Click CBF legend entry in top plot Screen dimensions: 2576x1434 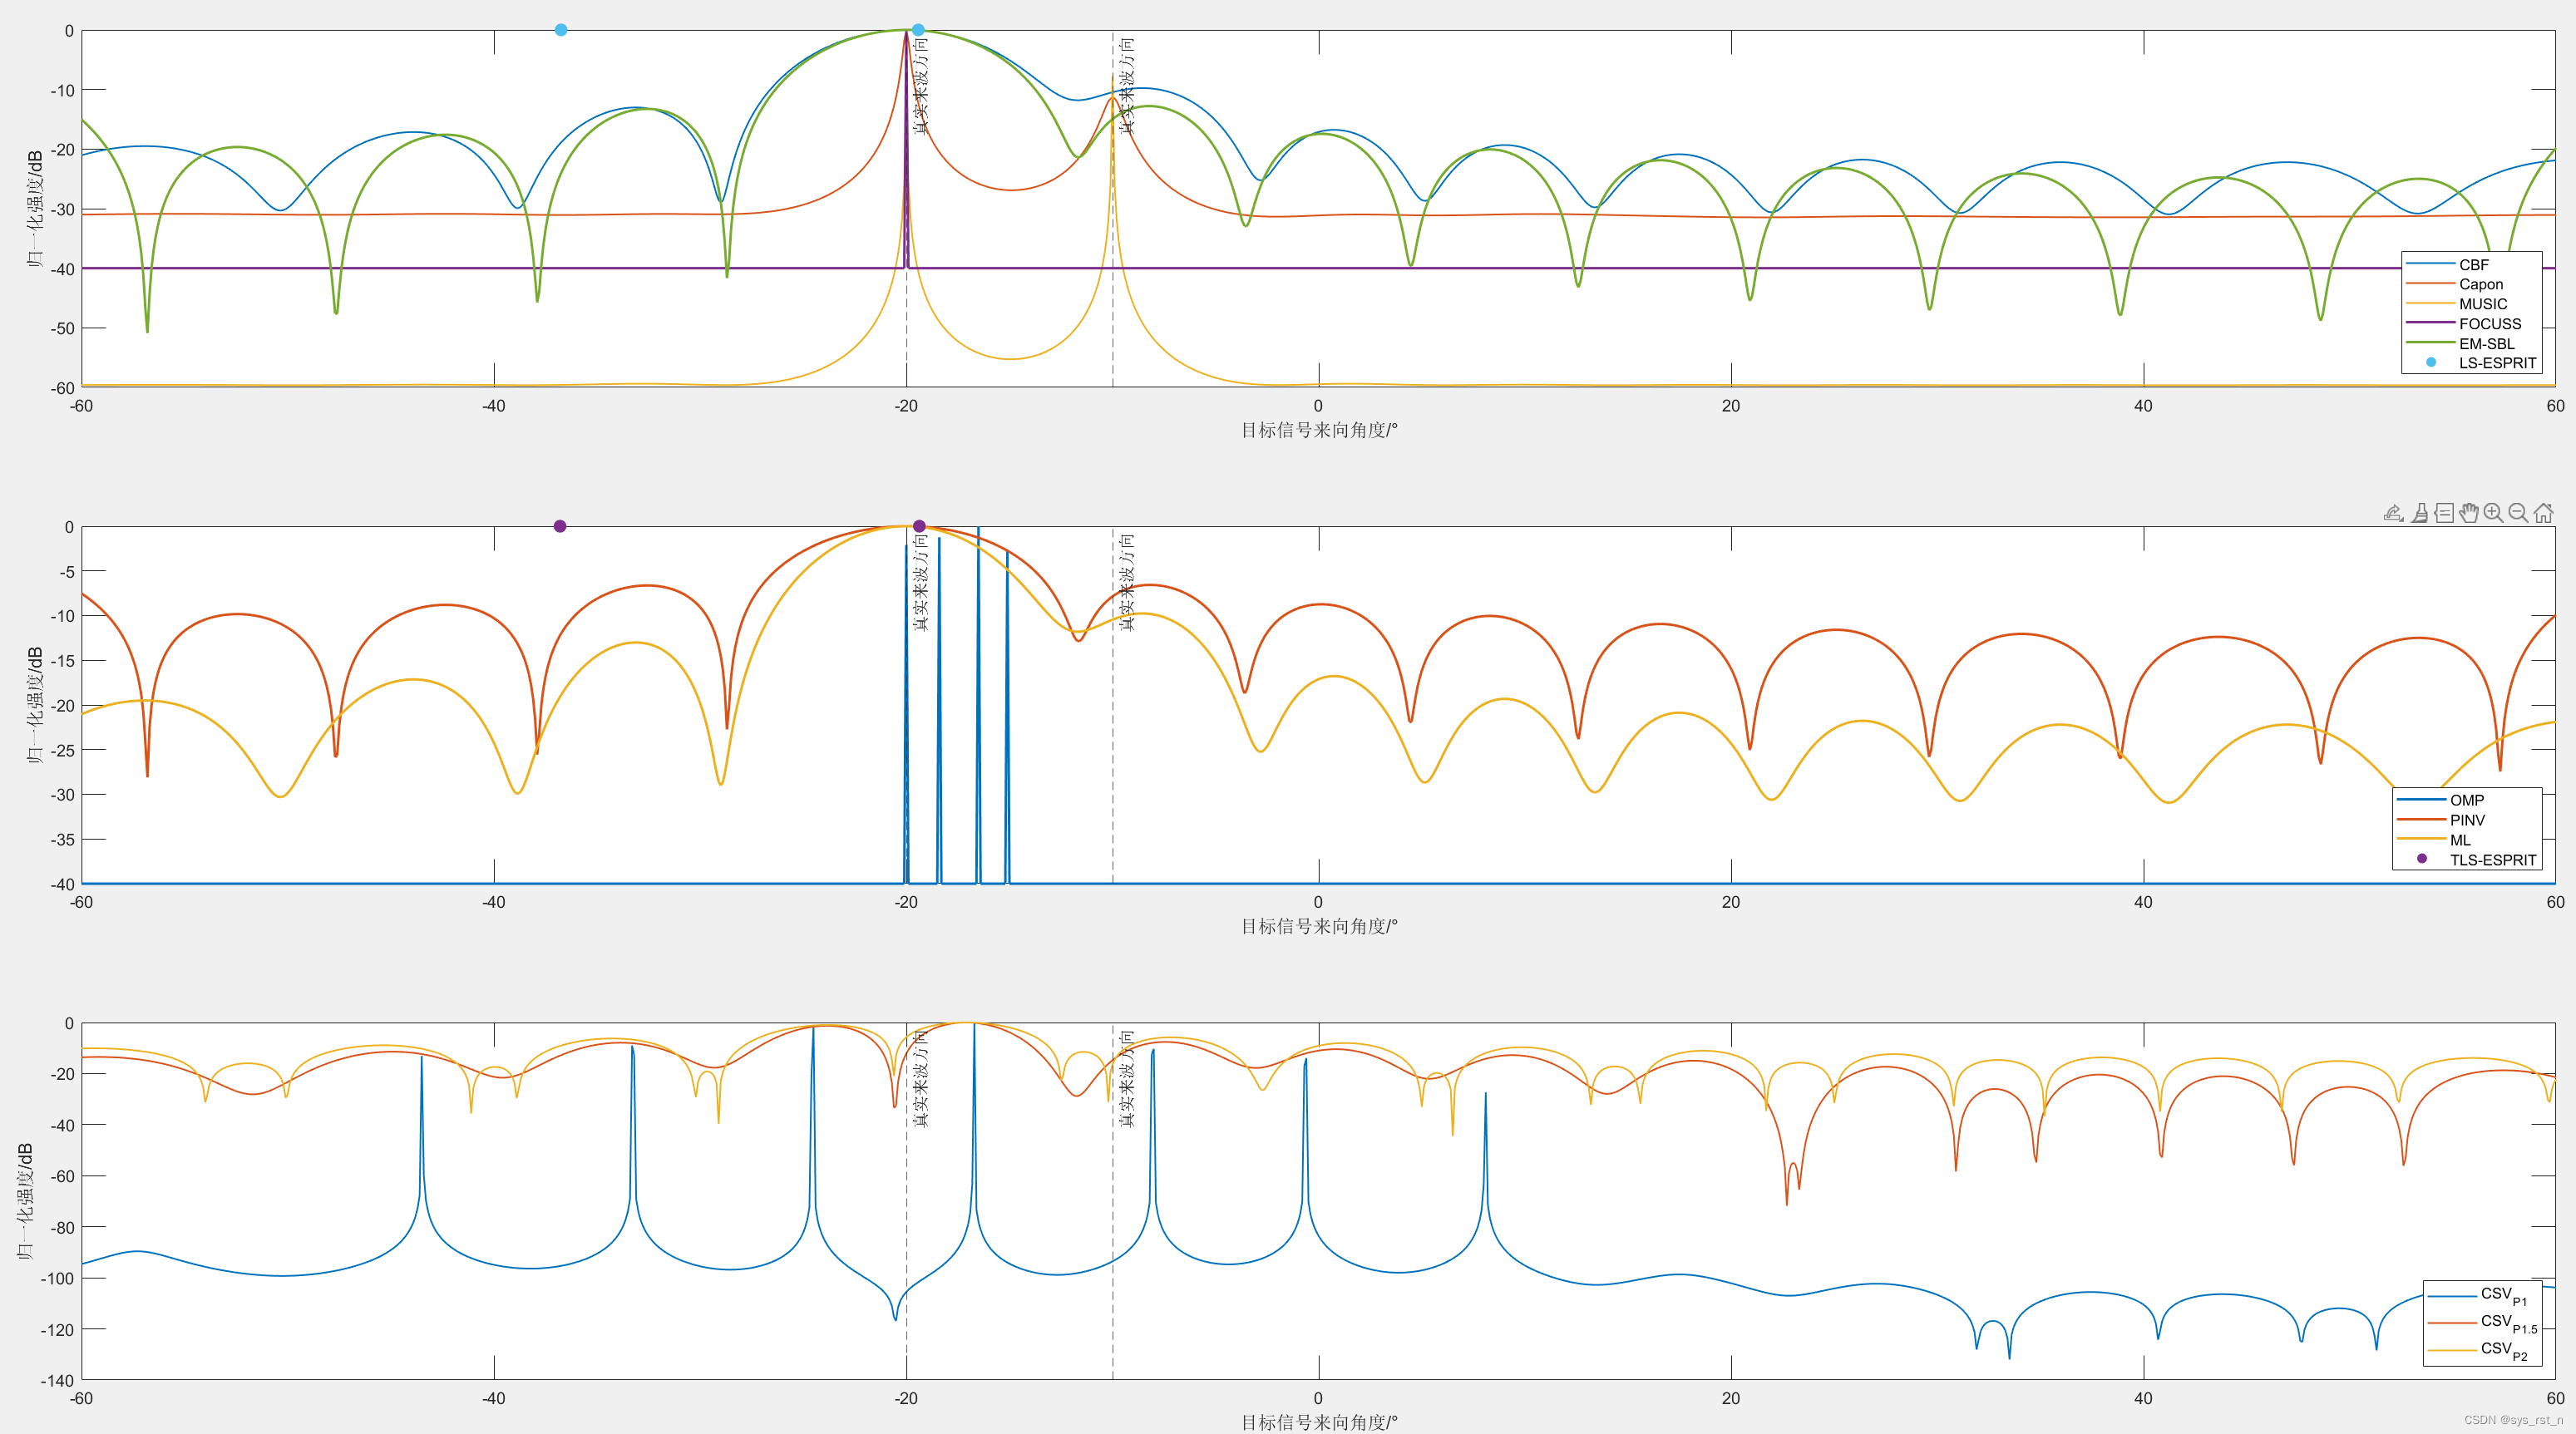(2473, 265)
